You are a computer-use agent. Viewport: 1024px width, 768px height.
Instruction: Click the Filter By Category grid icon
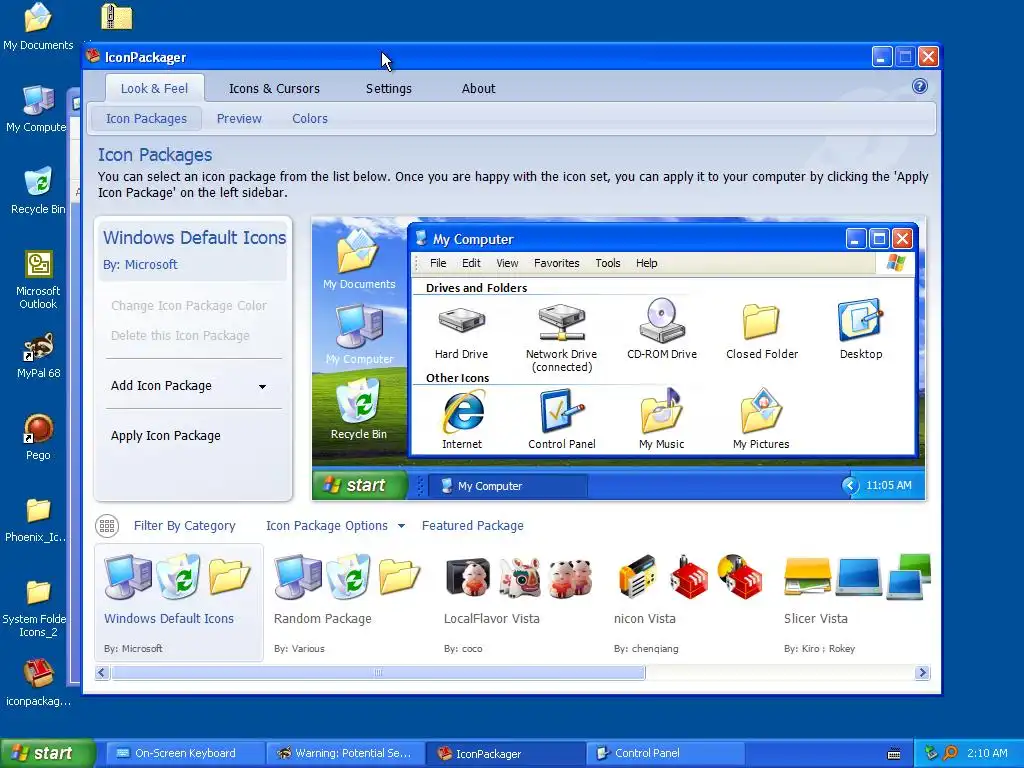point(107,526)
